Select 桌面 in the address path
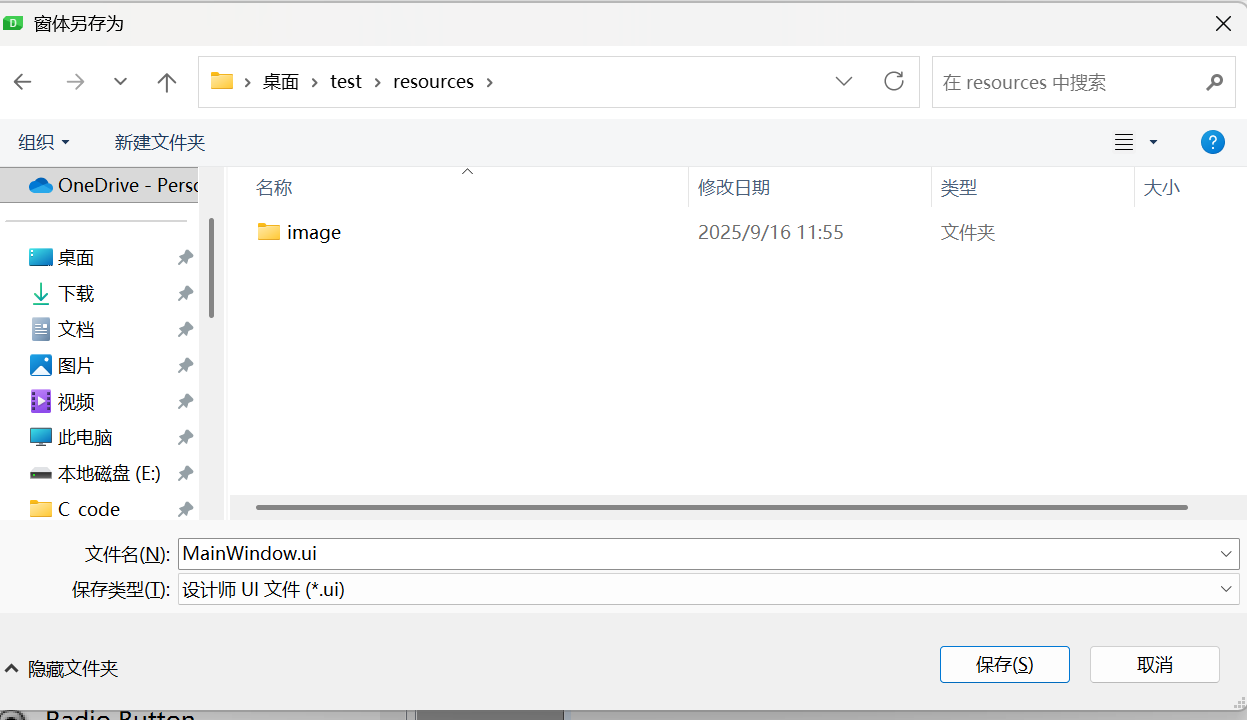 pos(281,82)
